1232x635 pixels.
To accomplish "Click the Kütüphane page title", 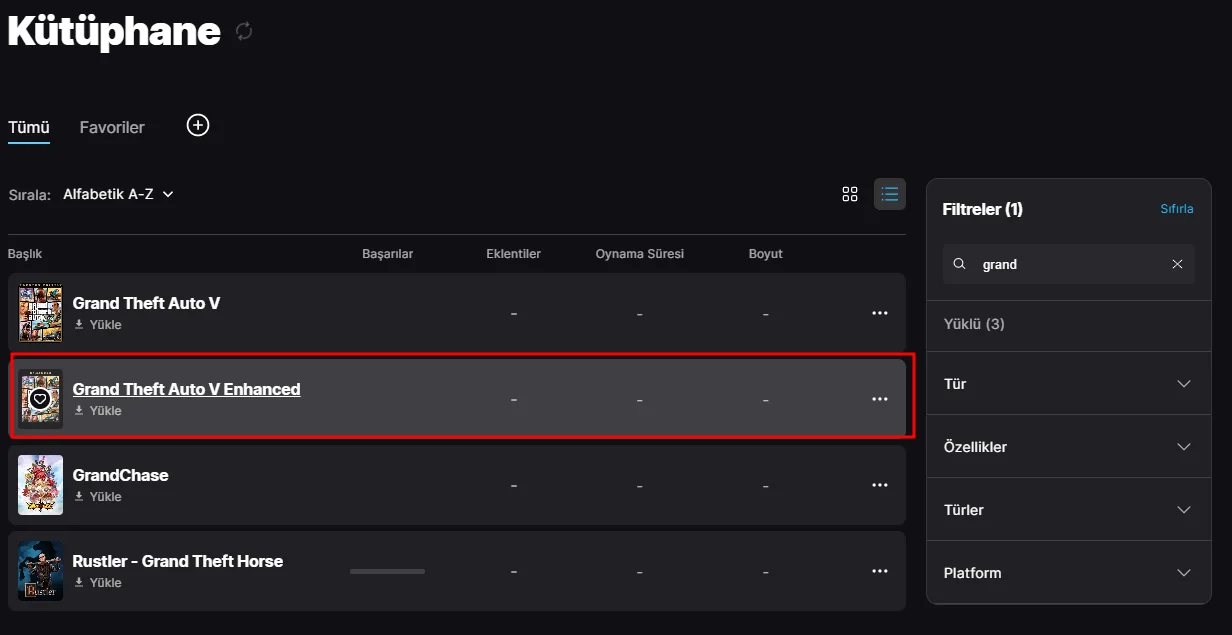I will [114, 31].
